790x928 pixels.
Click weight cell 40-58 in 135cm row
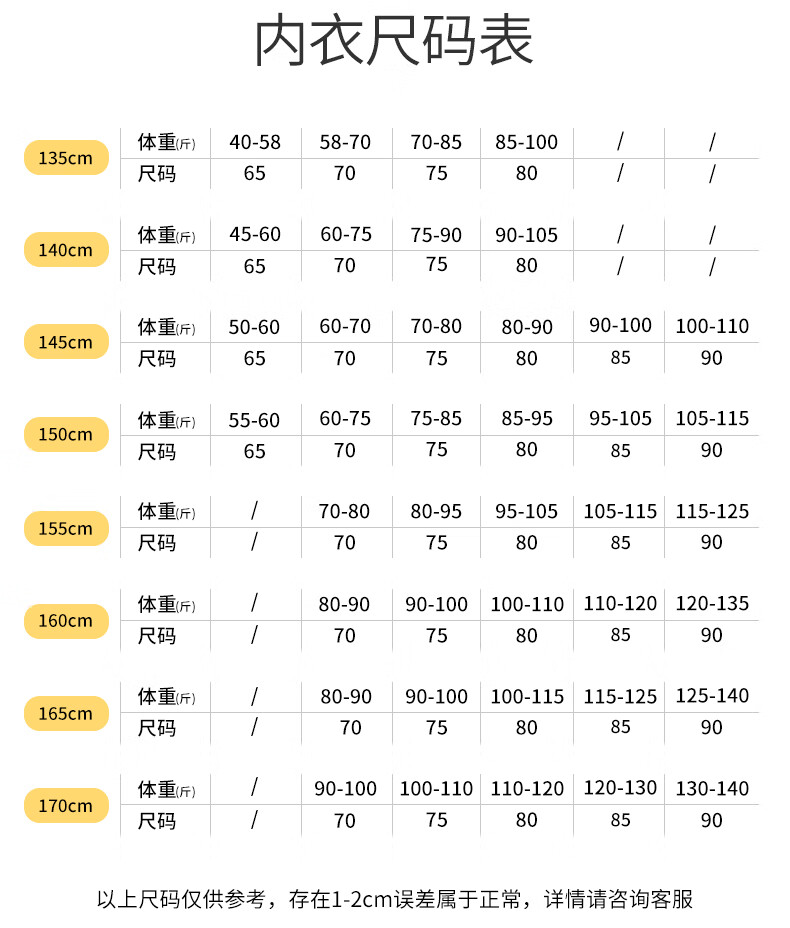(x=255, y=142)
